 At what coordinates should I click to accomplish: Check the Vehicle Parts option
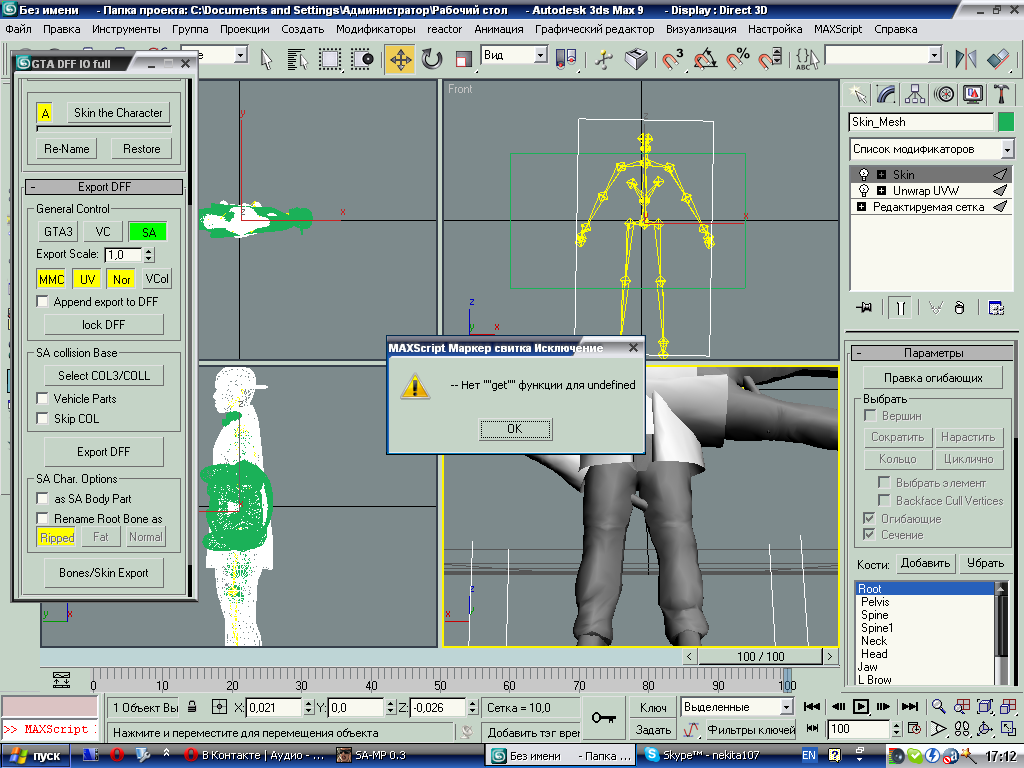[x=43, y=398]
